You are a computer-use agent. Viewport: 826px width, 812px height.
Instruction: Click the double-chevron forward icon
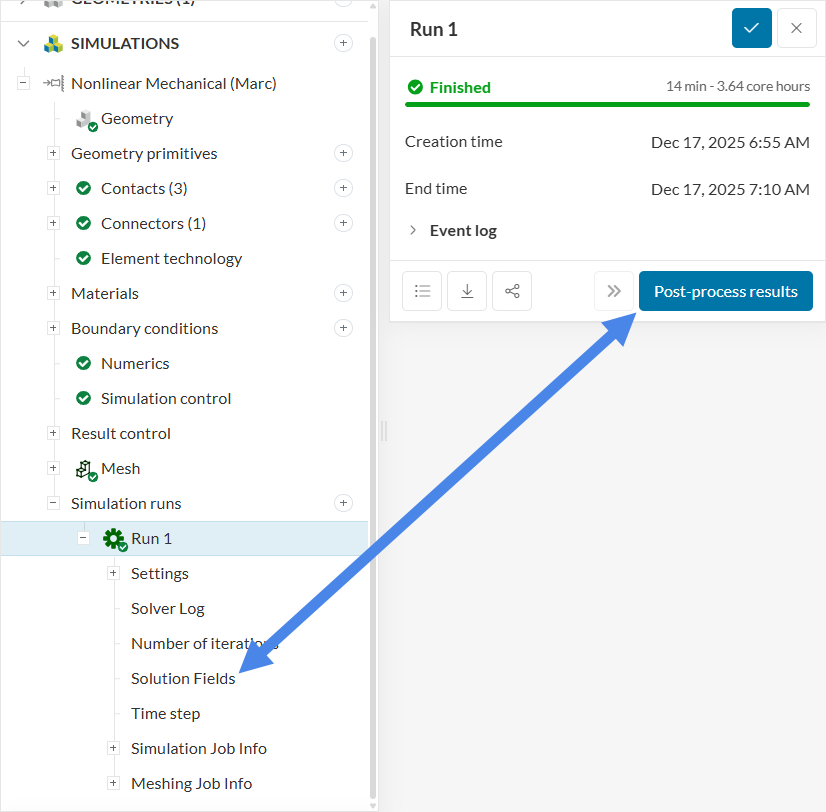[x=614, y=291]
